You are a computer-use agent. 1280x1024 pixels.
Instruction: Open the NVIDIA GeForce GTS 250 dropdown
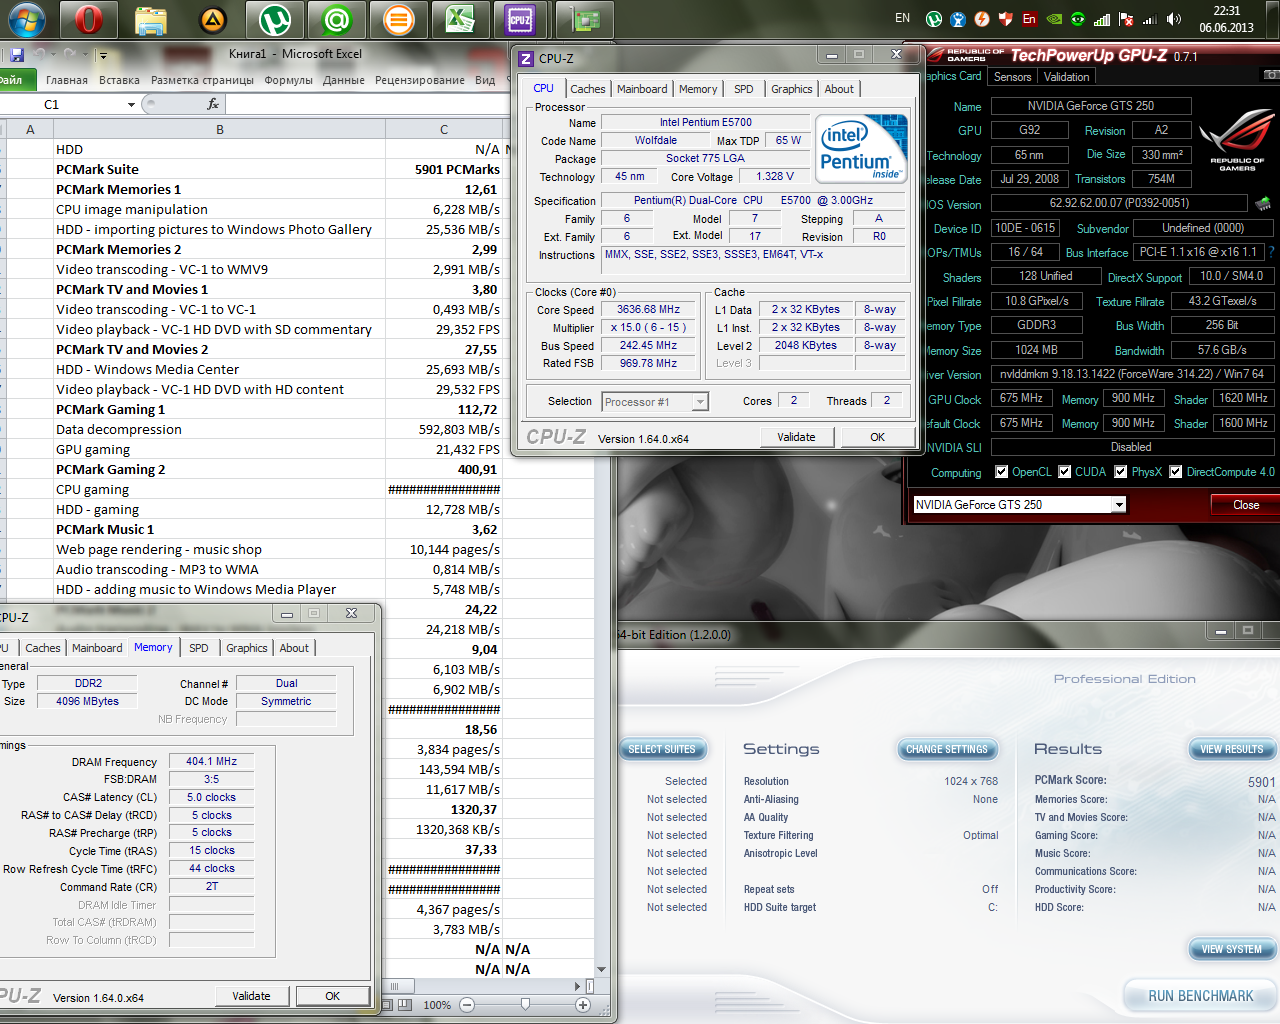[x=1119, y=505]
